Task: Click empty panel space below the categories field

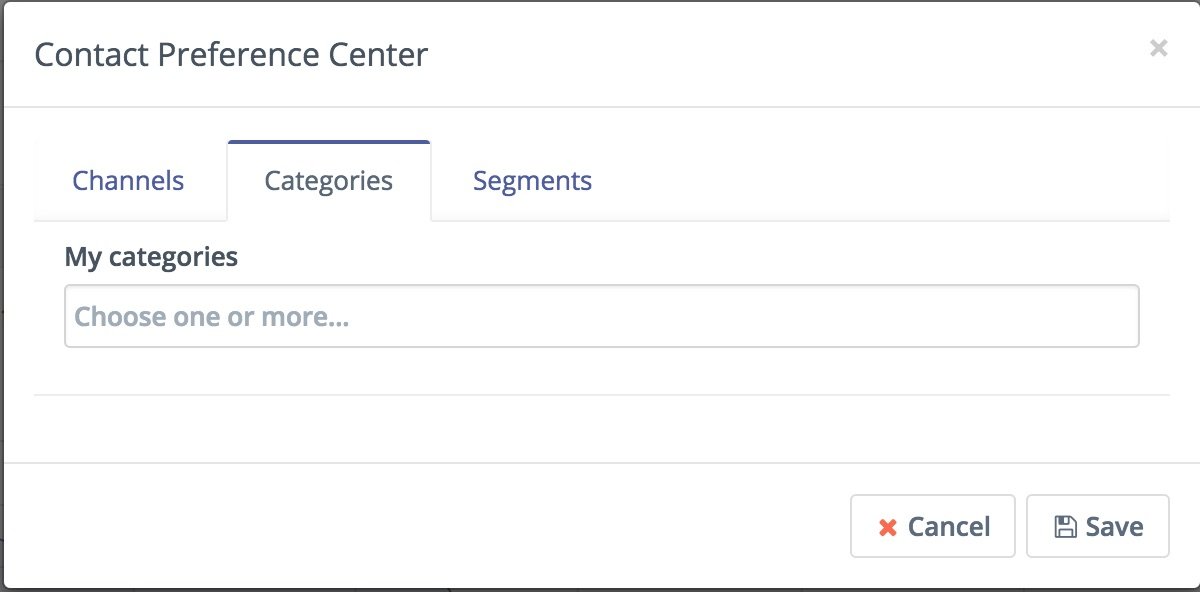Action: coord(600,371)
